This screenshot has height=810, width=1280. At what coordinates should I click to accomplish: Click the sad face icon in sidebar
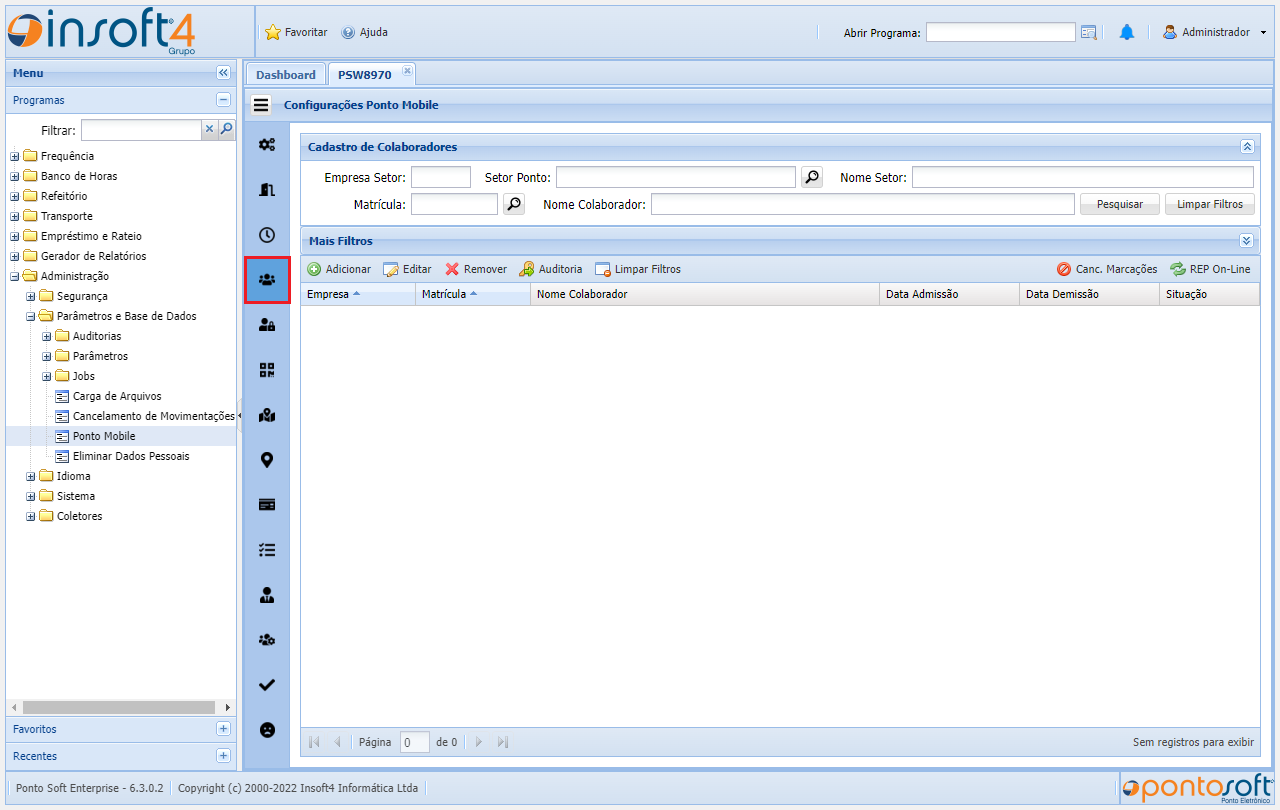(x=267, y=730)
